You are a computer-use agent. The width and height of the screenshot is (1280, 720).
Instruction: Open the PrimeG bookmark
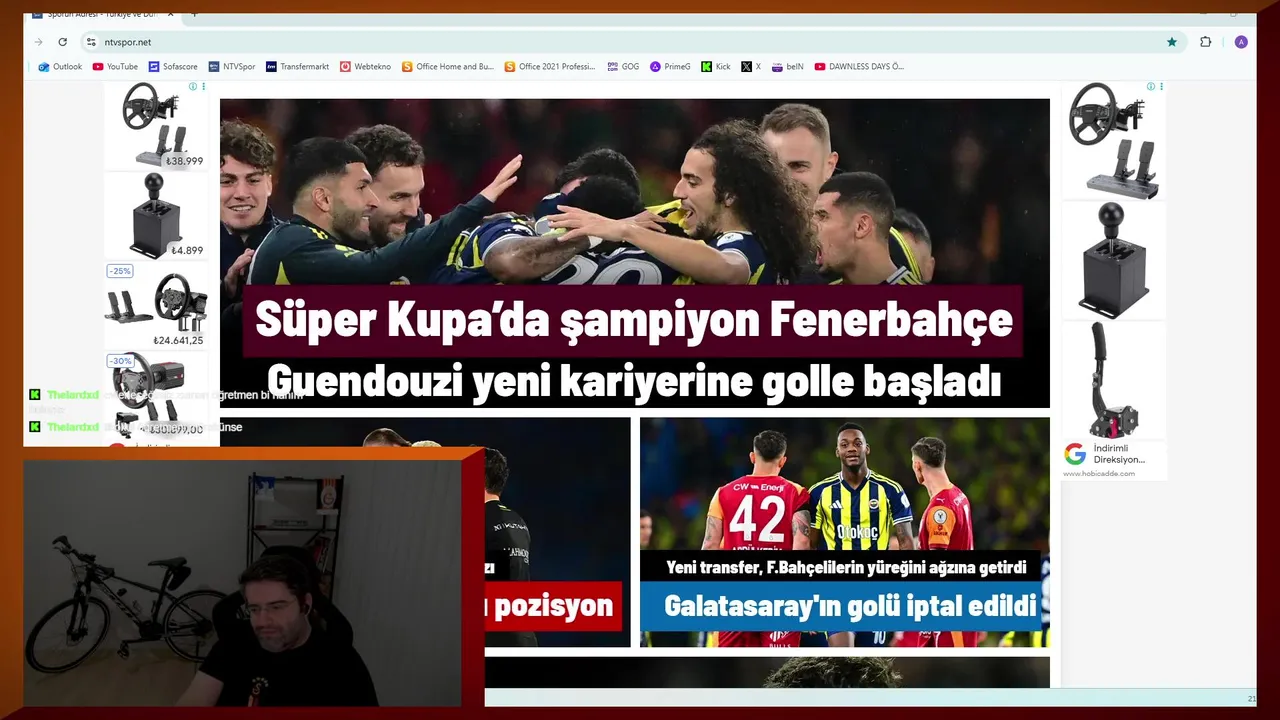click(670, 67)
